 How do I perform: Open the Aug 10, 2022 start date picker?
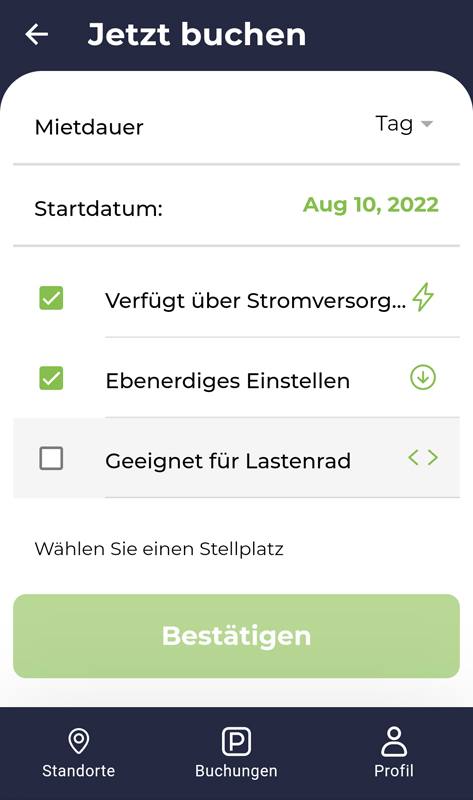[371, 205]
